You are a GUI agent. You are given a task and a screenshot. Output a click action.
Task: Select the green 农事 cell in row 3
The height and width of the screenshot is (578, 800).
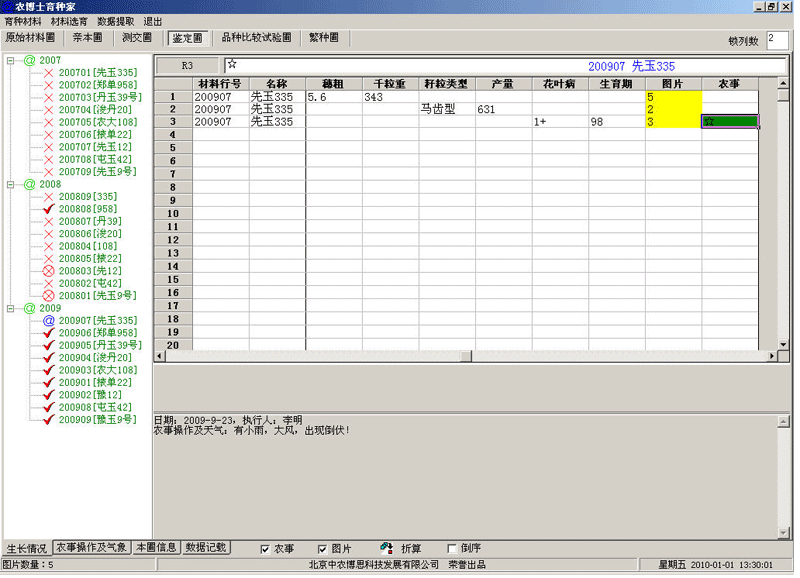[730, 121]
